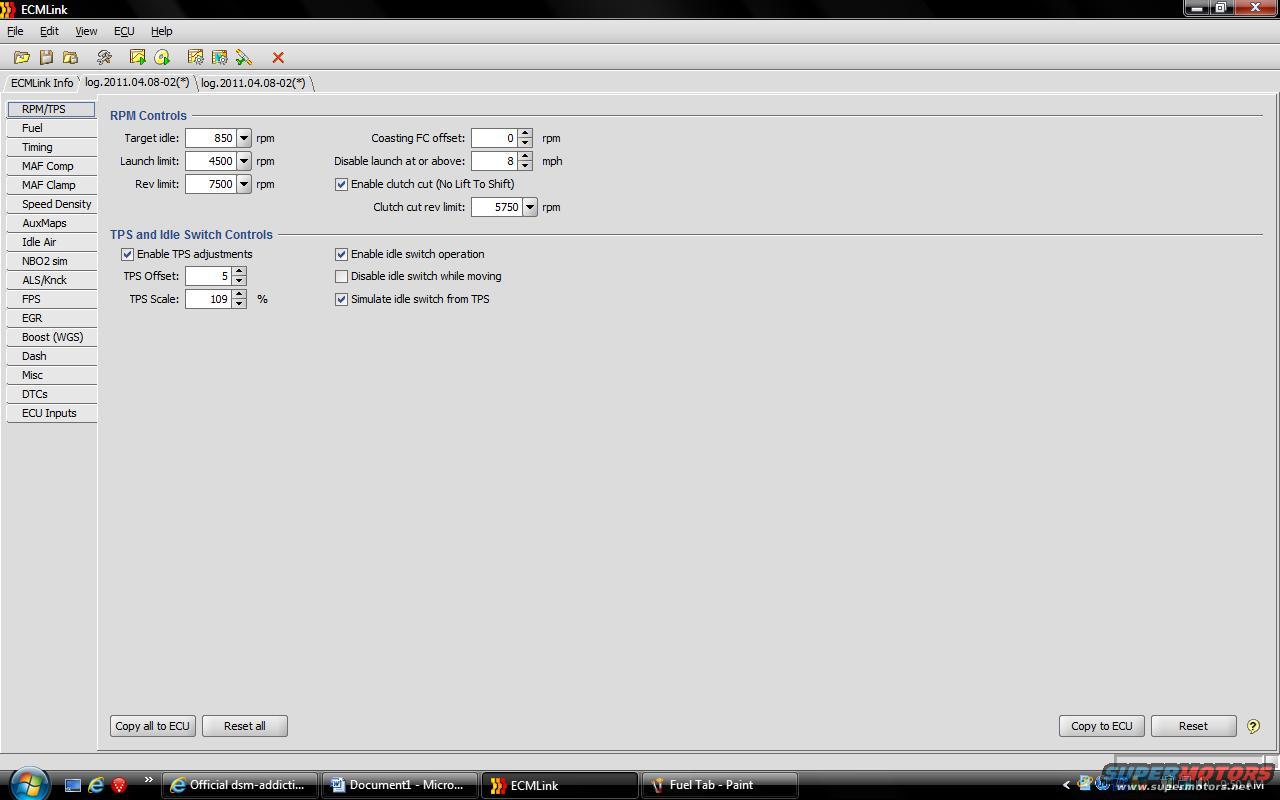This screenshot has height=800, width=1280.
Task: Switch to Official dsm-addicti... browser taskbar button
Action: [239, 785]
